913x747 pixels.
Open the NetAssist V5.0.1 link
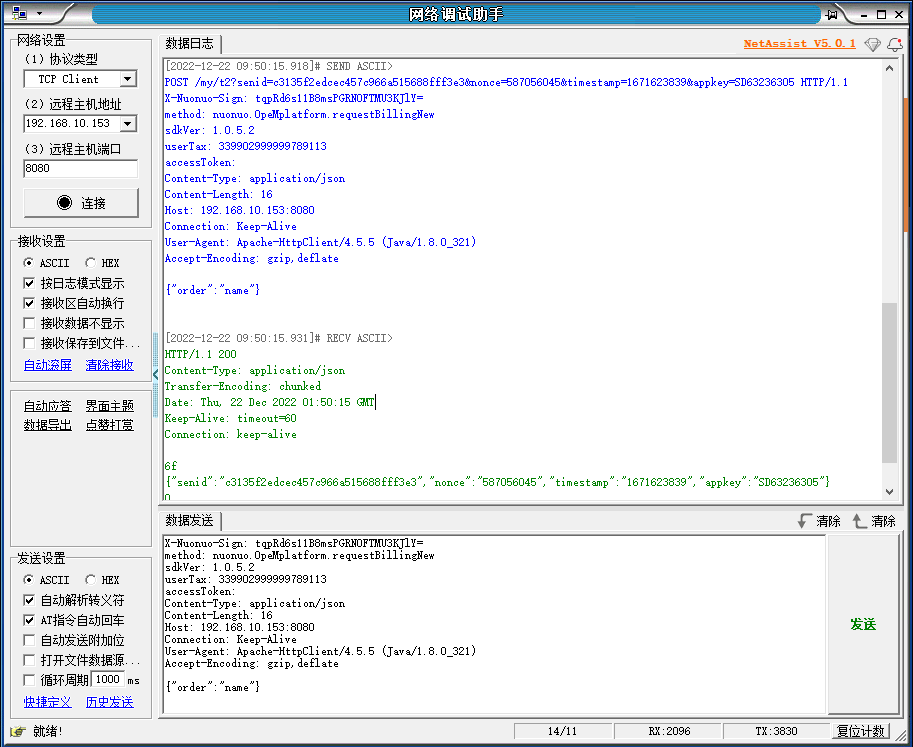799,44
